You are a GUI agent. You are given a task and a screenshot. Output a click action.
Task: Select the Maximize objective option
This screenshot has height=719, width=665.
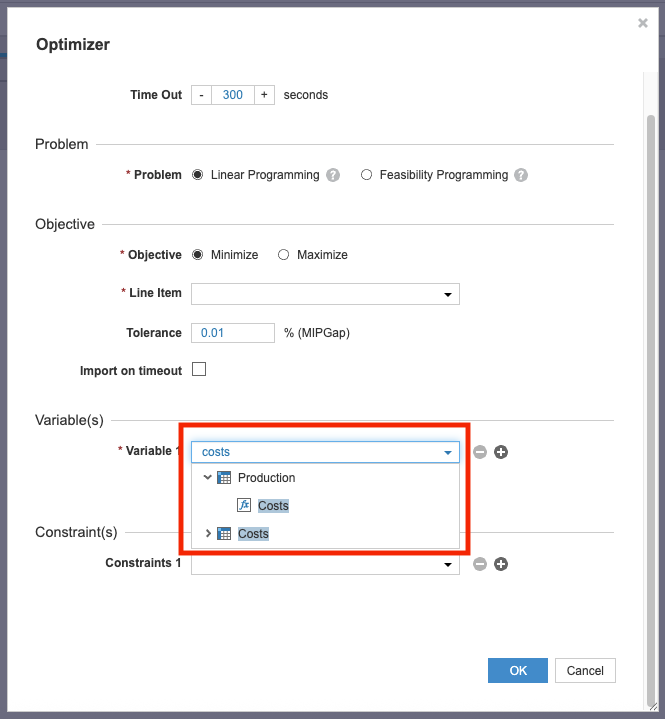coord(284,255)
